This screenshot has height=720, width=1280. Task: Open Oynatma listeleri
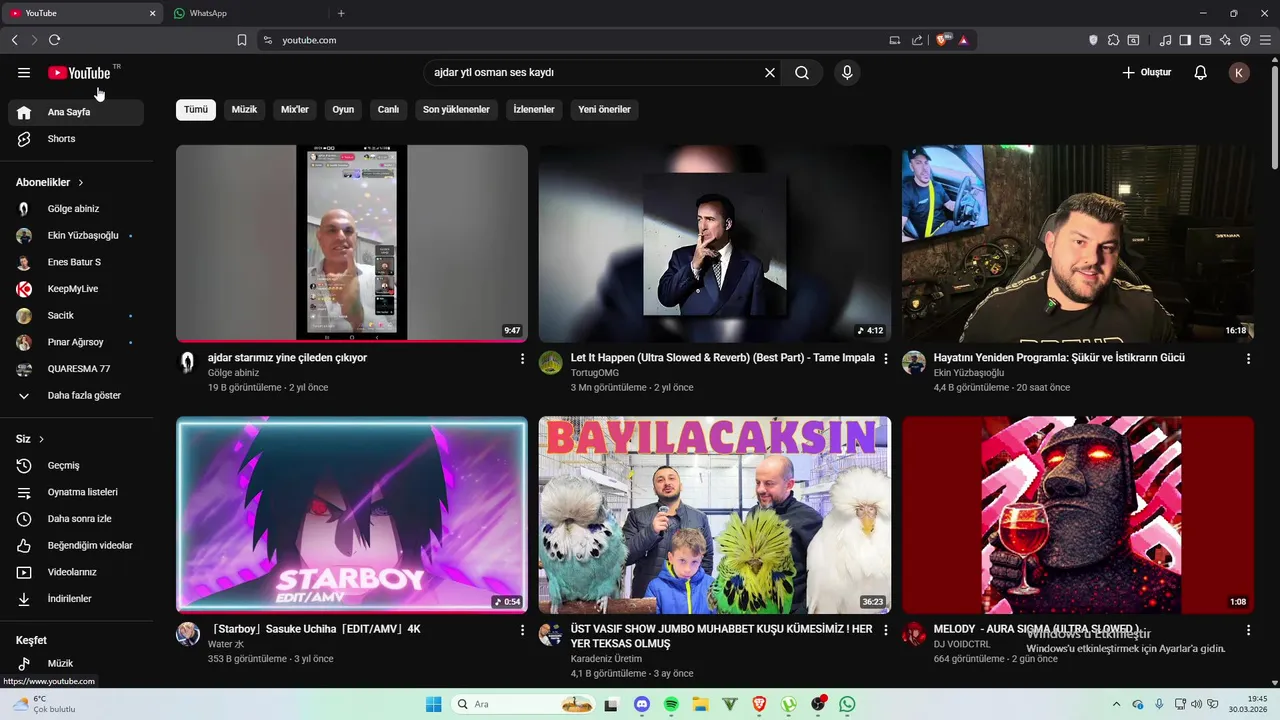pyautogui.click(x=76, y=492)
